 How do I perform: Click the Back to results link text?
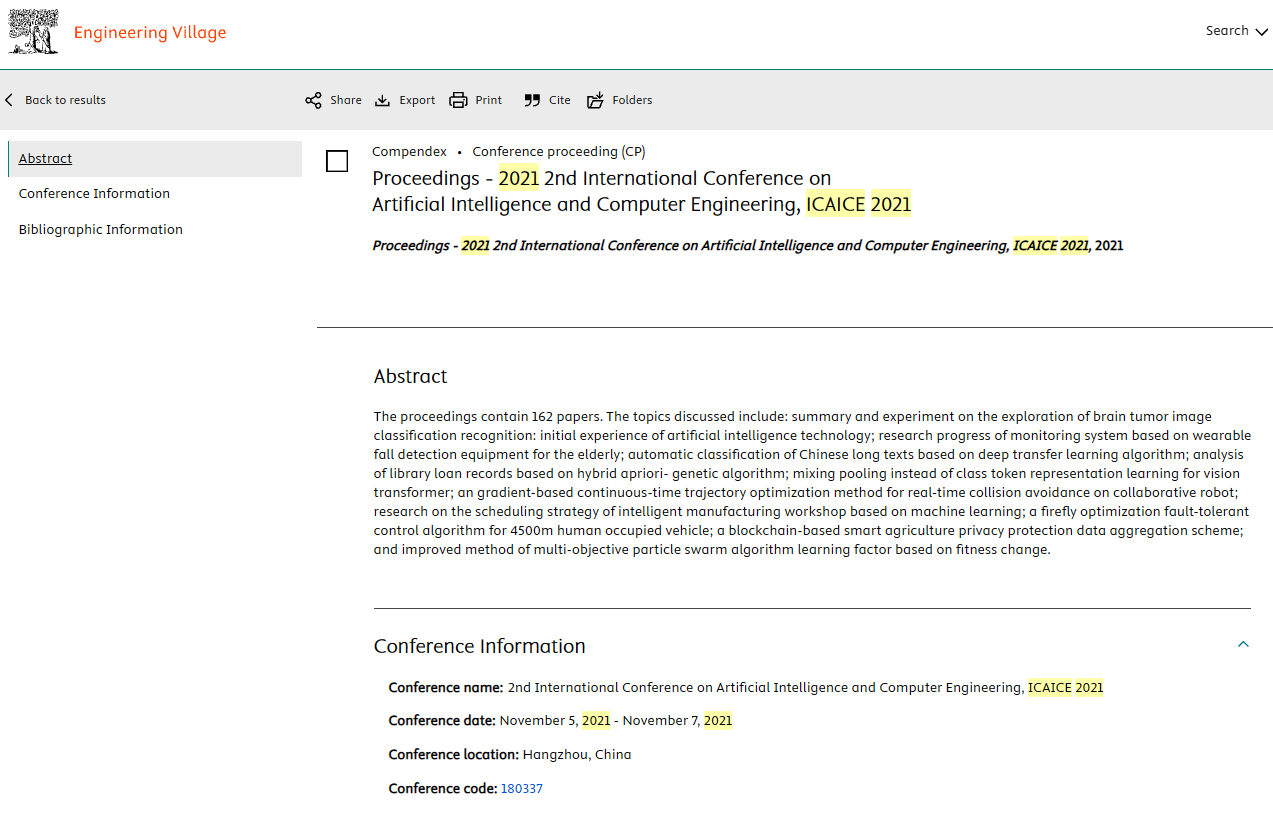[65, 100]
